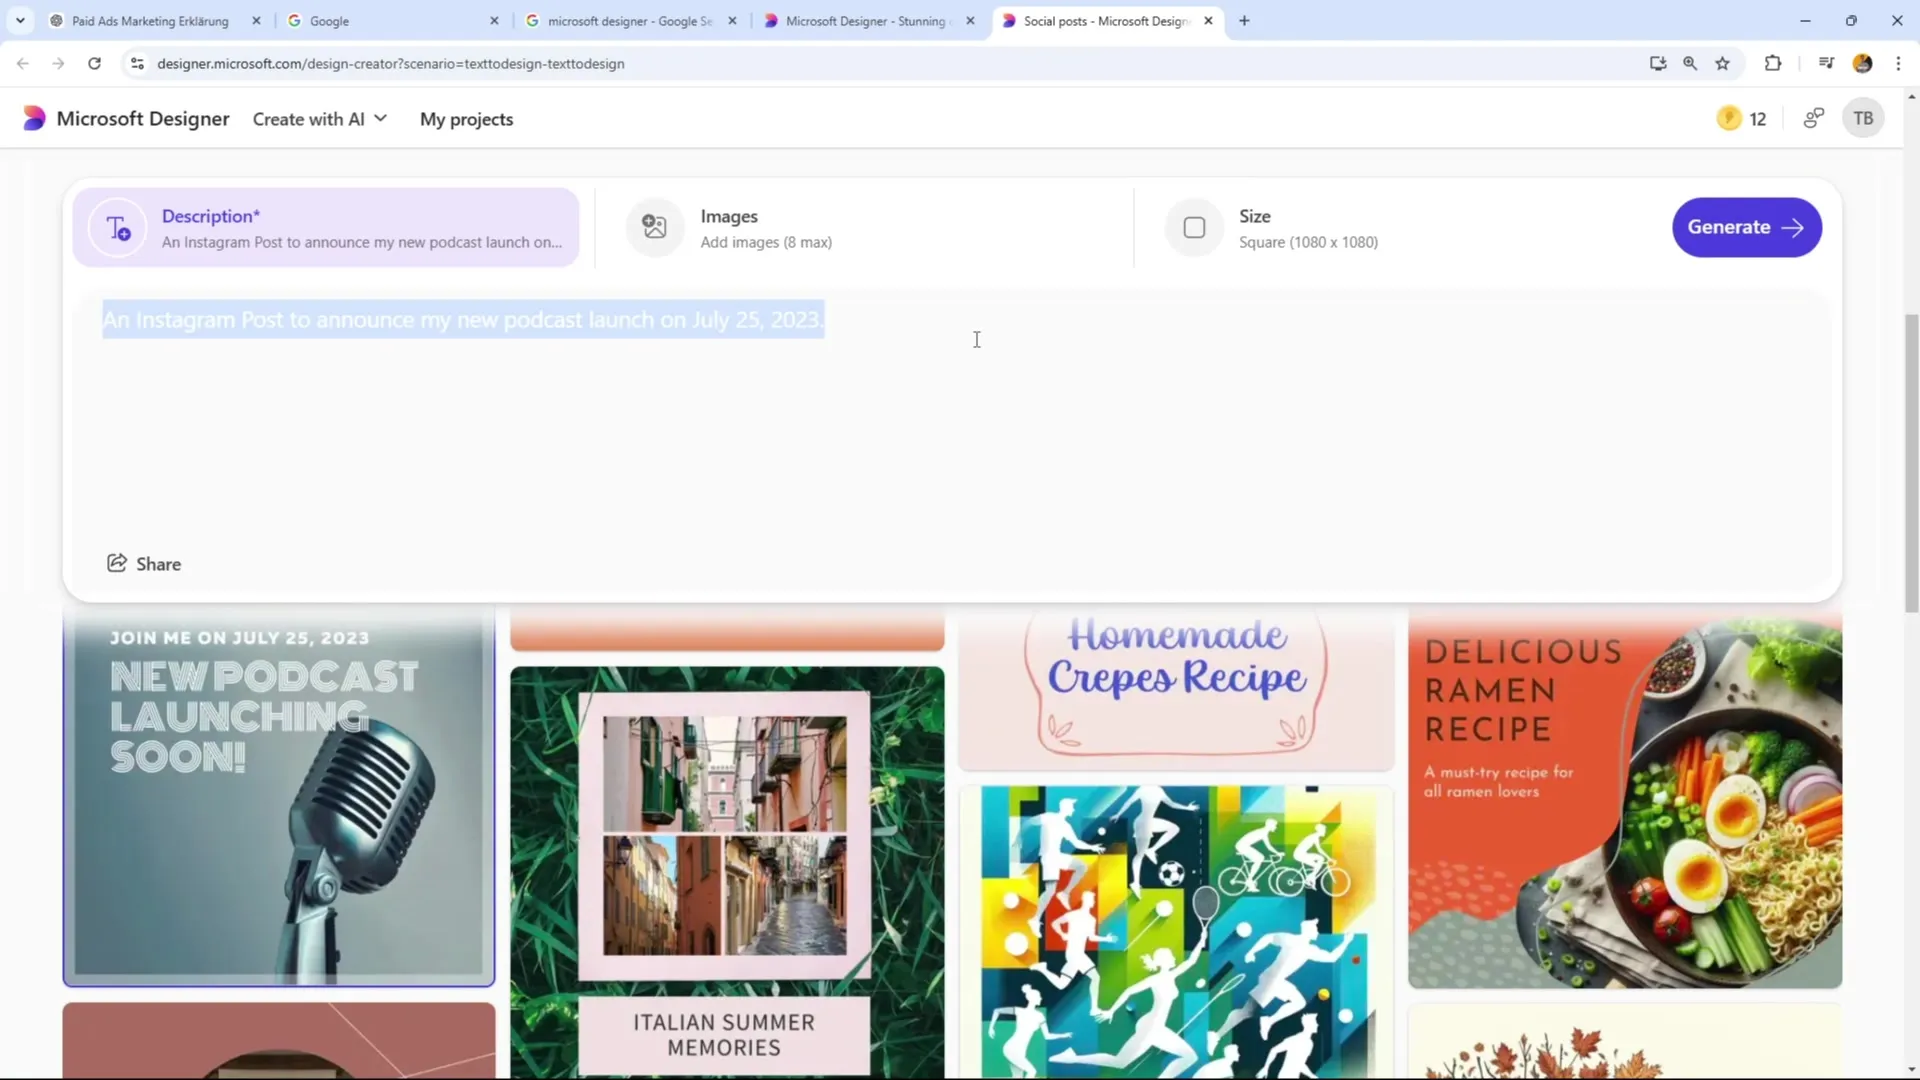Click the browser back arrow
1920x1080 pixels.
23,63
